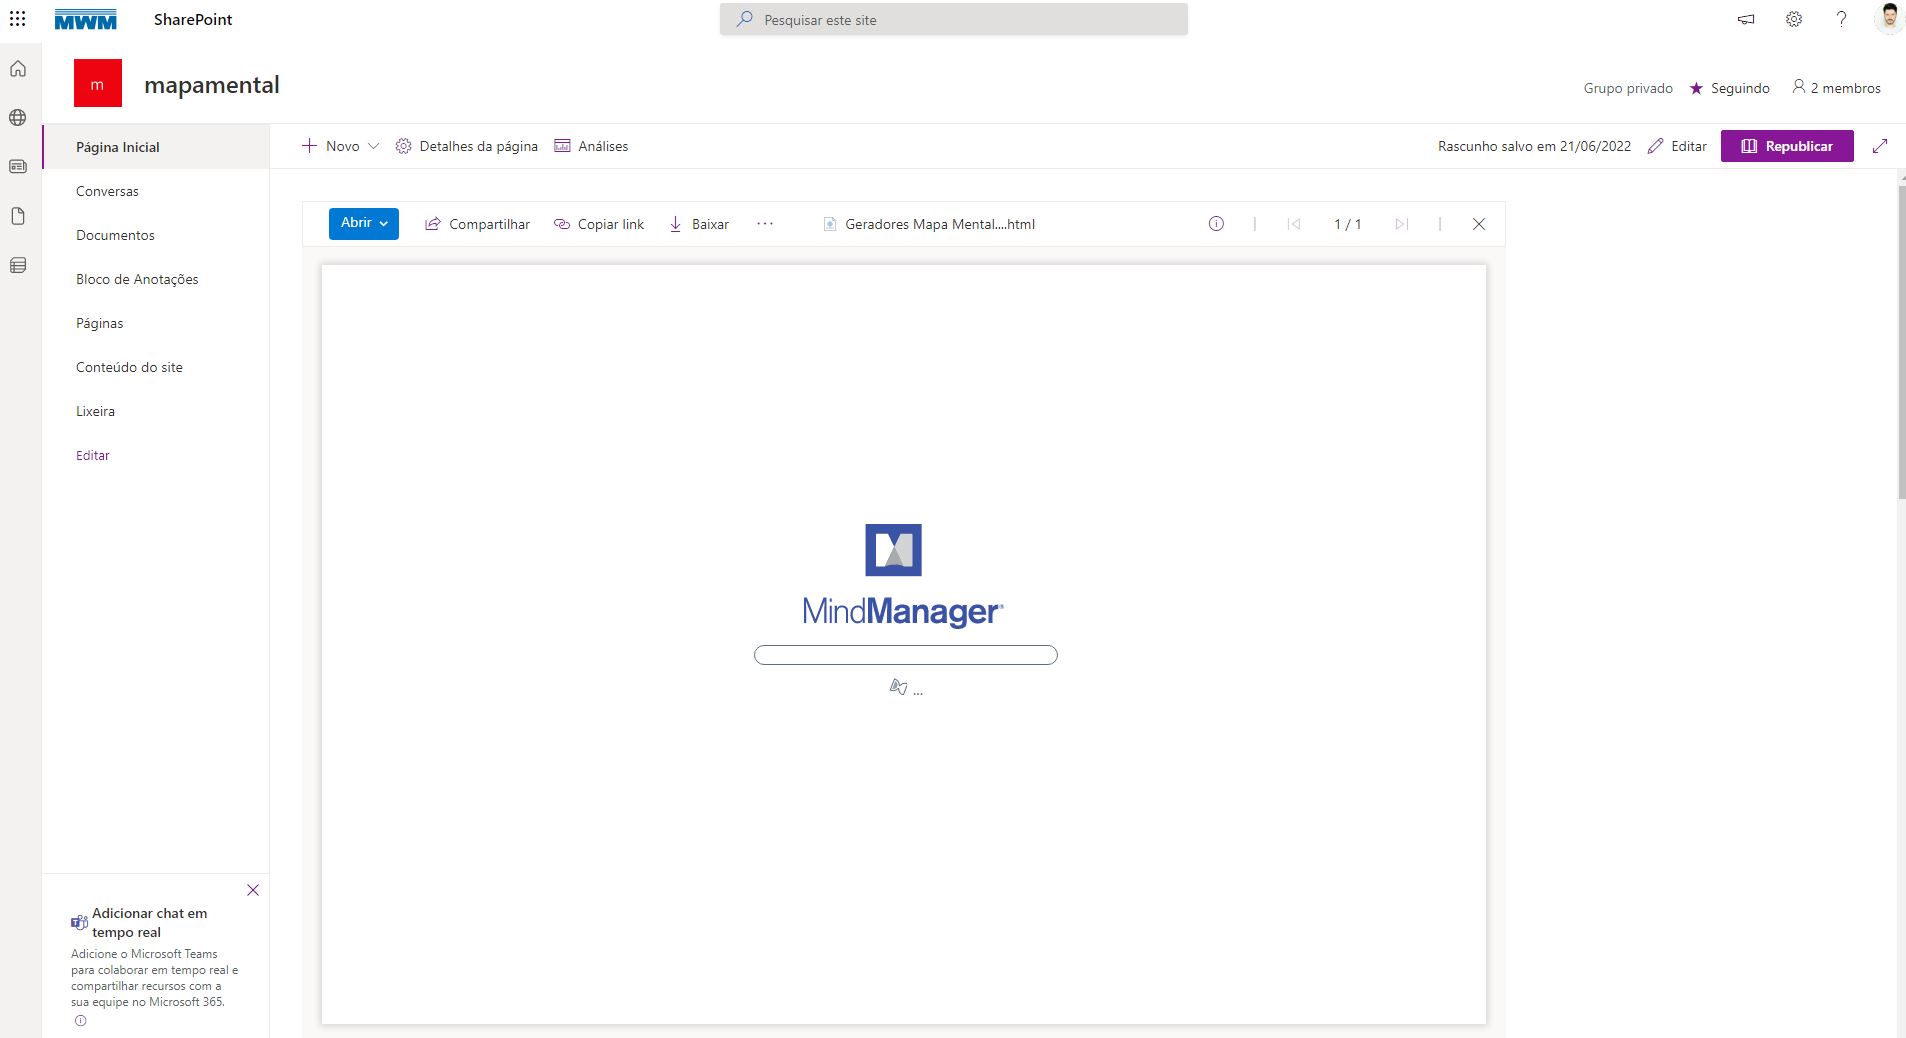The image size is (1906, 1038).
Task: Expand the Abrir dropdown button
Action: coord(363,223)
